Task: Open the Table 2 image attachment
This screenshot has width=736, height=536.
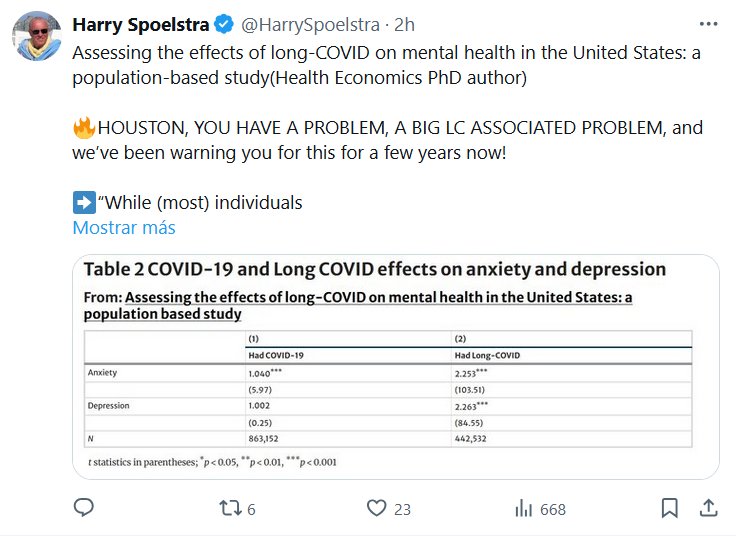Action: 395,366
